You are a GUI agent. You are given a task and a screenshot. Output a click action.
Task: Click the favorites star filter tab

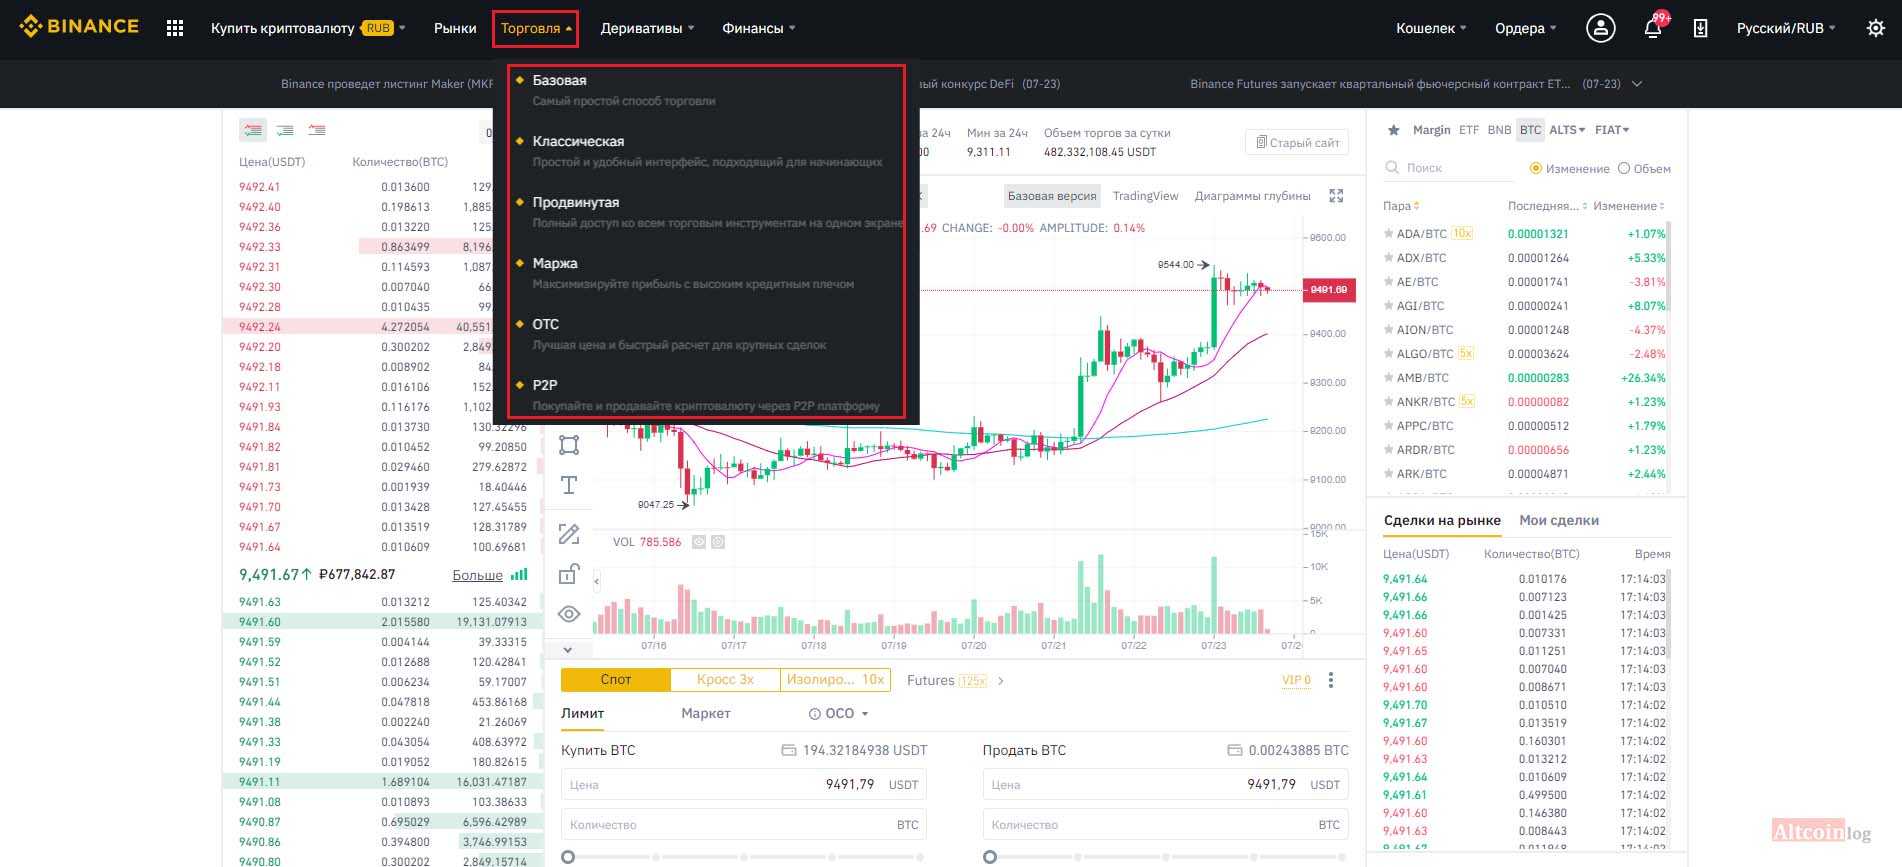point(1393,130)
